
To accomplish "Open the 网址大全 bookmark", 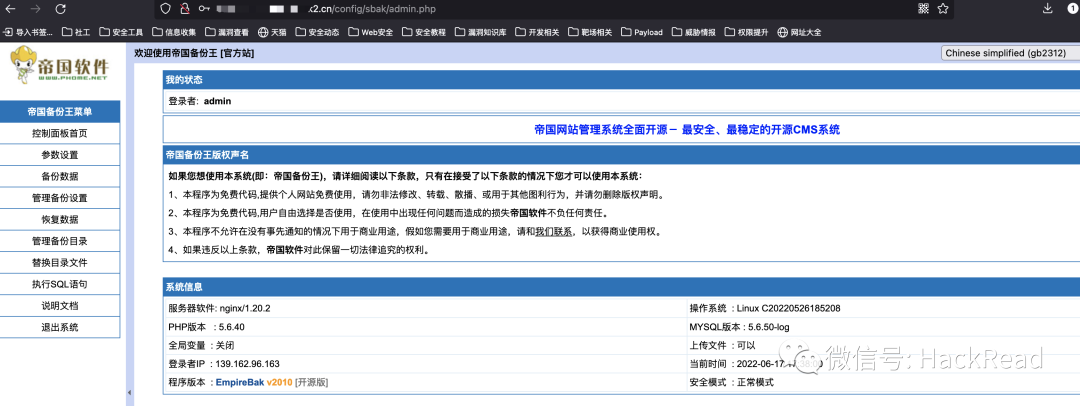I will coord(799,32).
